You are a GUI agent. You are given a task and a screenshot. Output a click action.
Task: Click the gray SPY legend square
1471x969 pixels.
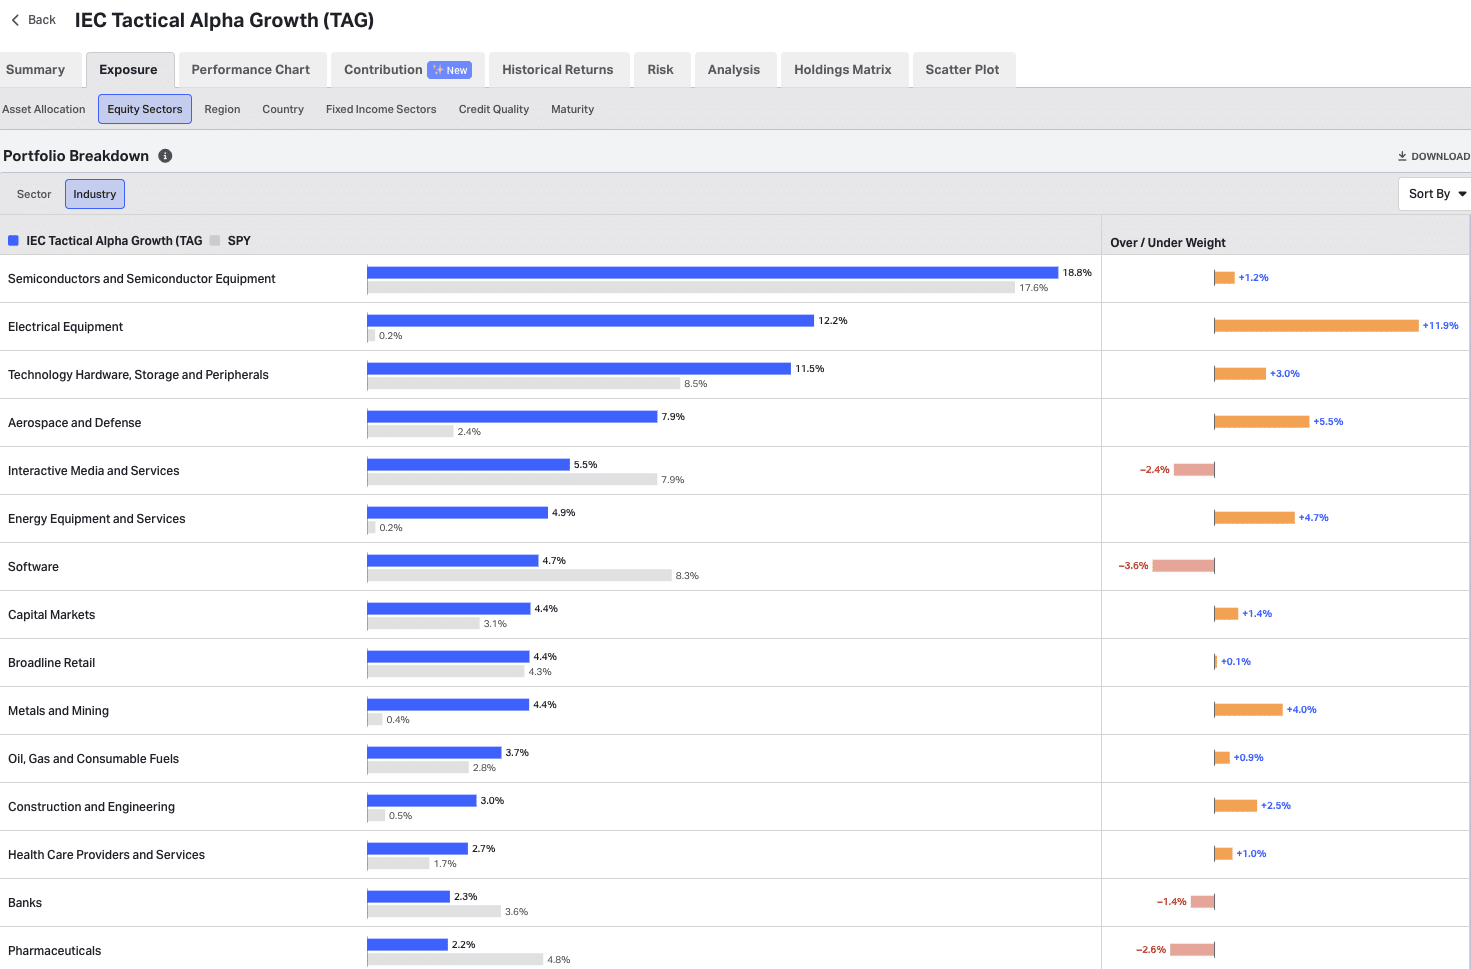pos(215,241)
